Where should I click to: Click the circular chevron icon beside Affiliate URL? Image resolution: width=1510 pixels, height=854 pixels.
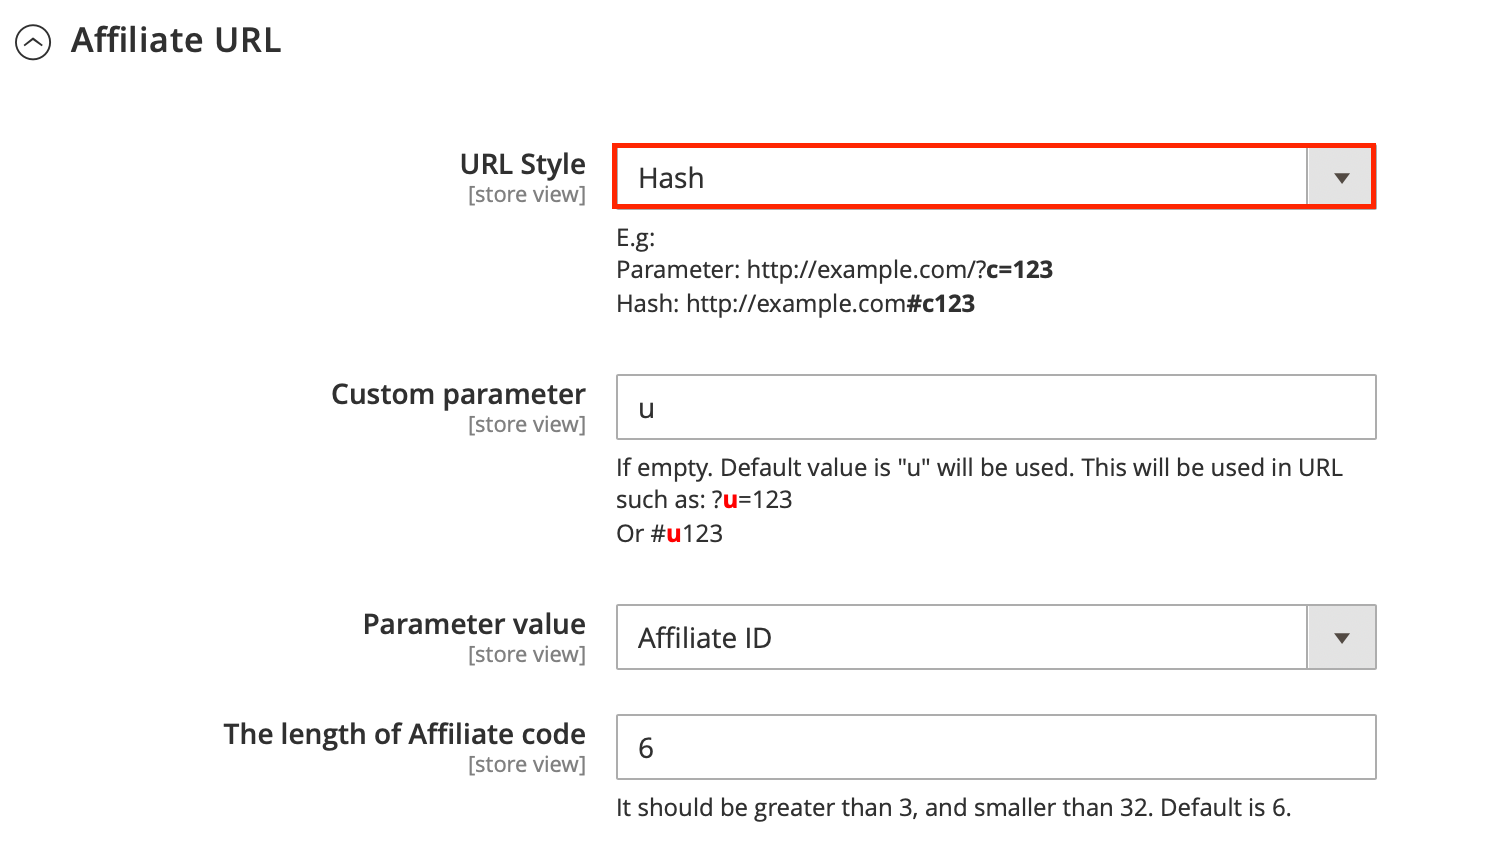coord(36,41)
